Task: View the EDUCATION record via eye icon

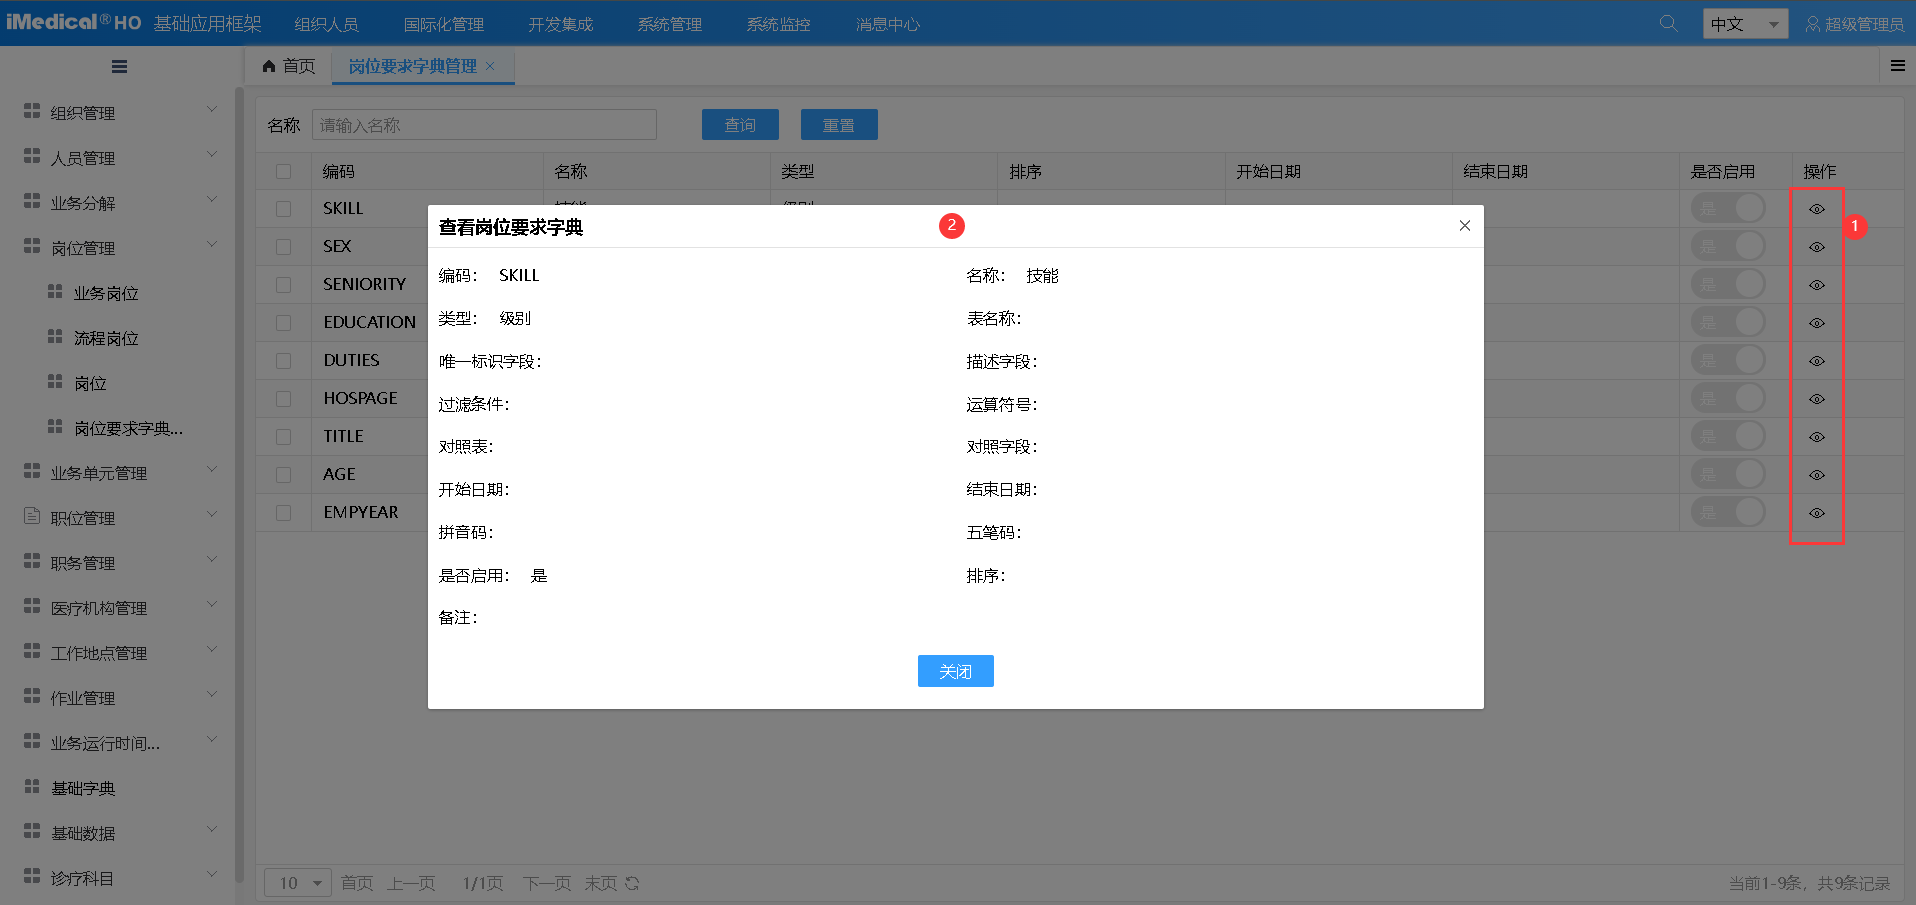Action: tap(1817, 322)
